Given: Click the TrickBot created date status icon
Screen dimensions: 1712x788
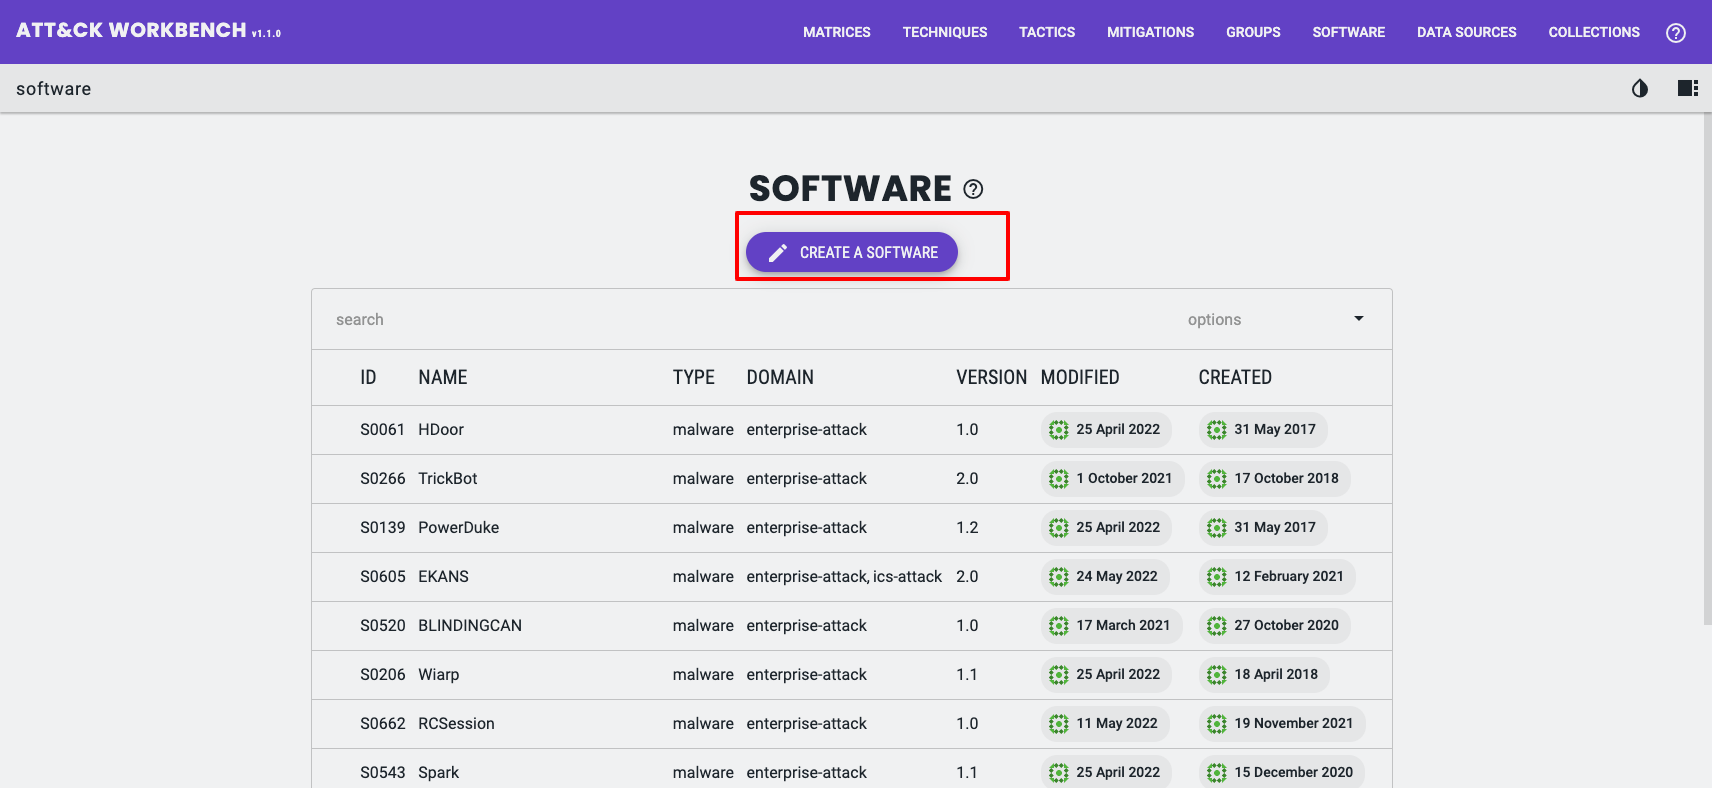Looking at the screenshot, I should click(1216, 479).
